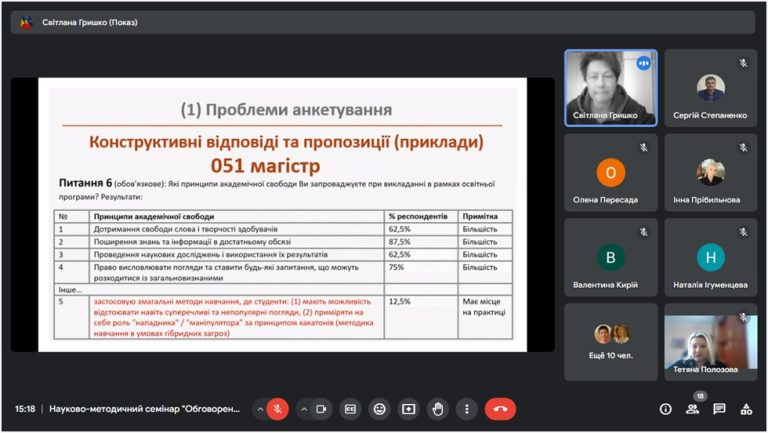Select Сергій Степаненко participant tile

710,88
